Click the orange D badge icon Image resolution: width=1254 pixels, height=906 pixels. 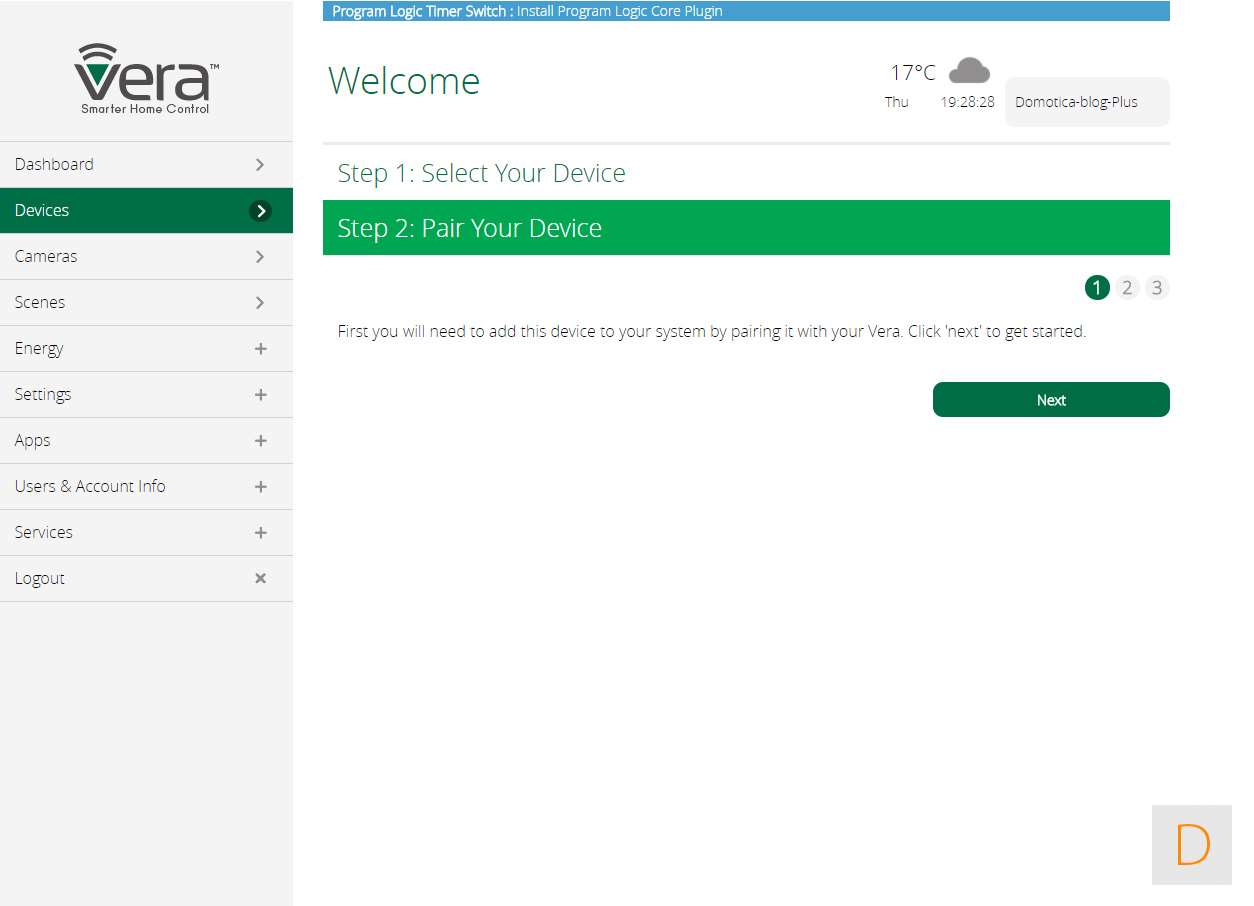(x=1192, y=845)
